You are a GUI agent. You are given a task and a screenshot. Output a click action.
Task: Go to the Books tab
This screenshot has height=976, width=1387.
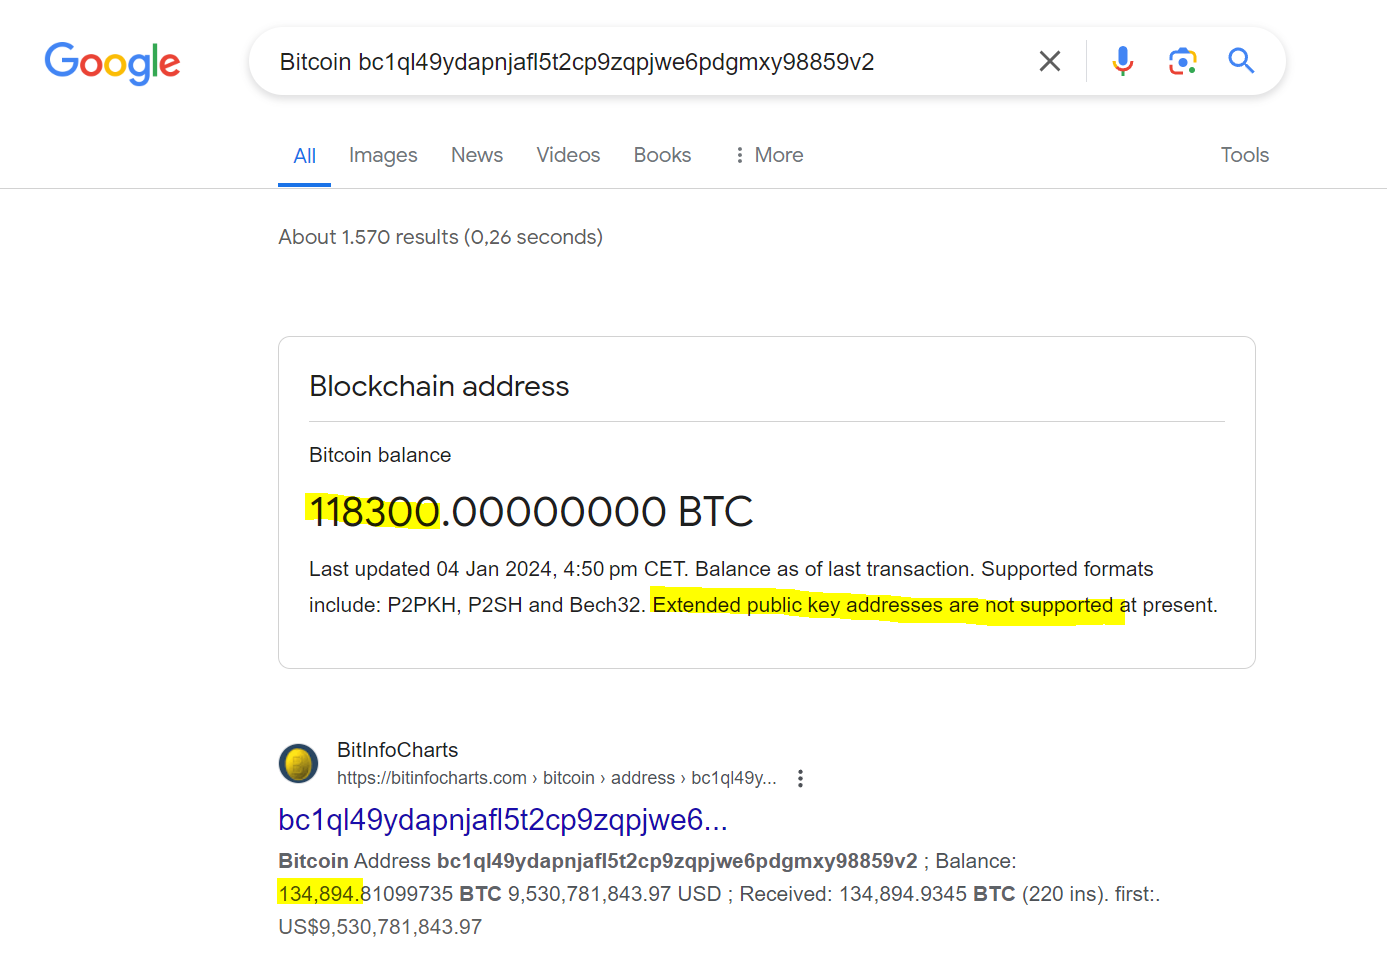662,155
